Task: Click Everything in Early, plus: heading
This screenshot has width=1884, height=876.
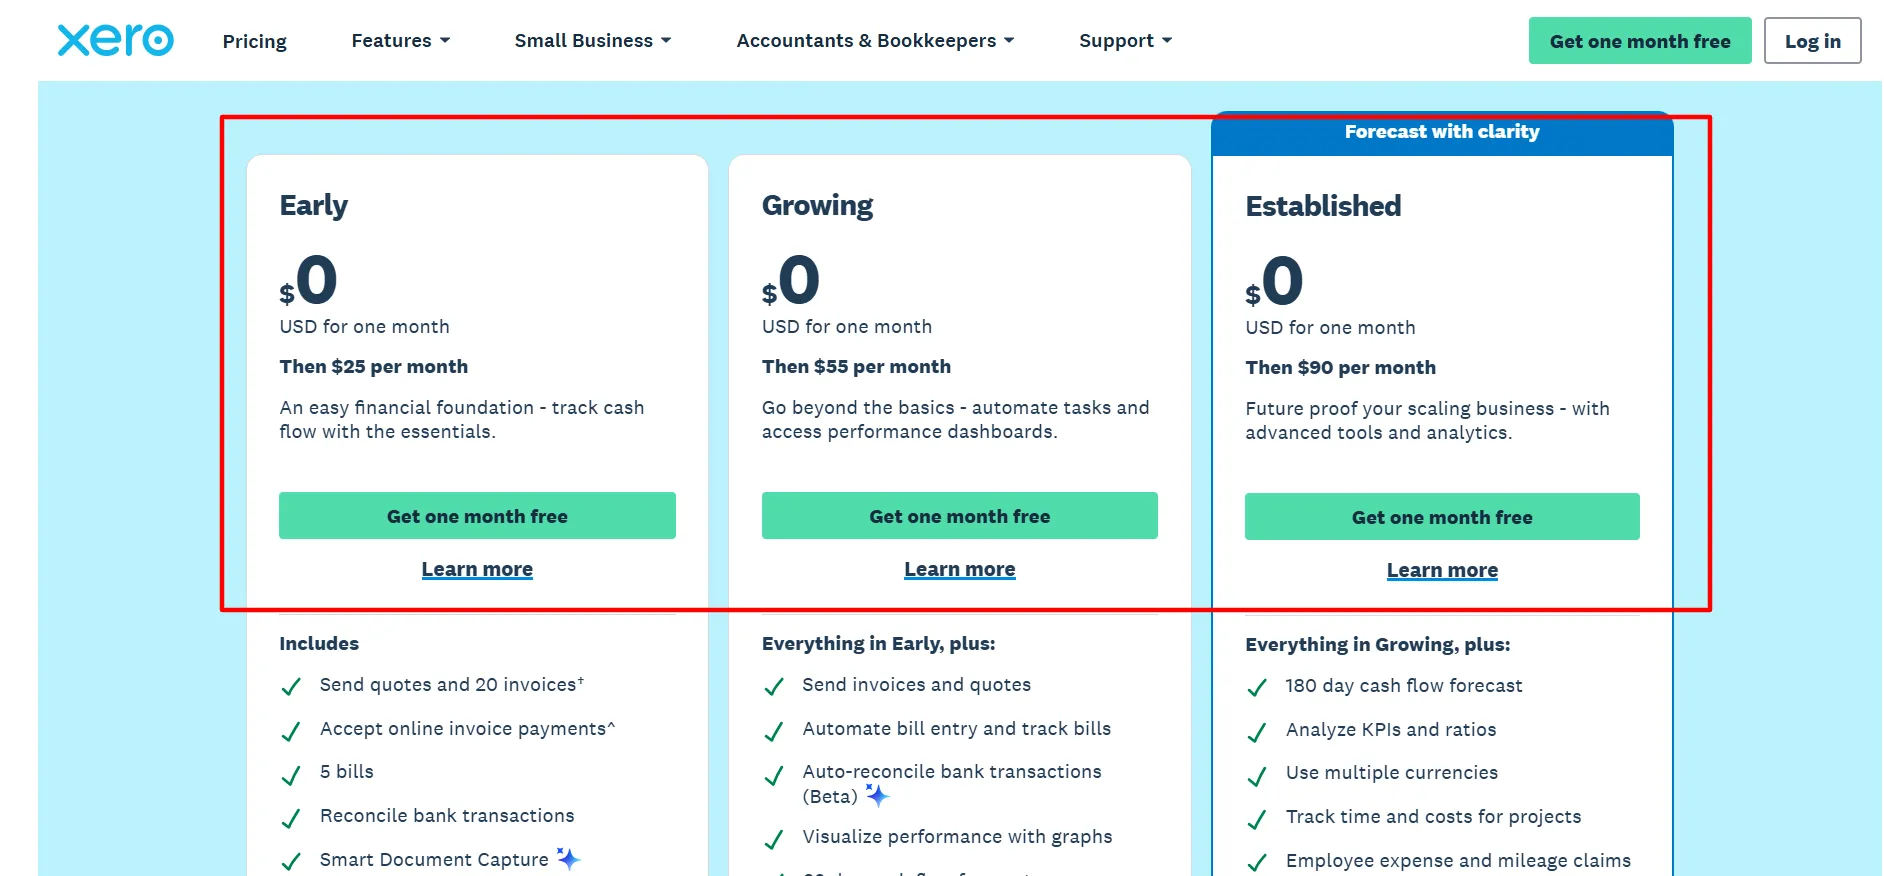Action: pos(878,644)
